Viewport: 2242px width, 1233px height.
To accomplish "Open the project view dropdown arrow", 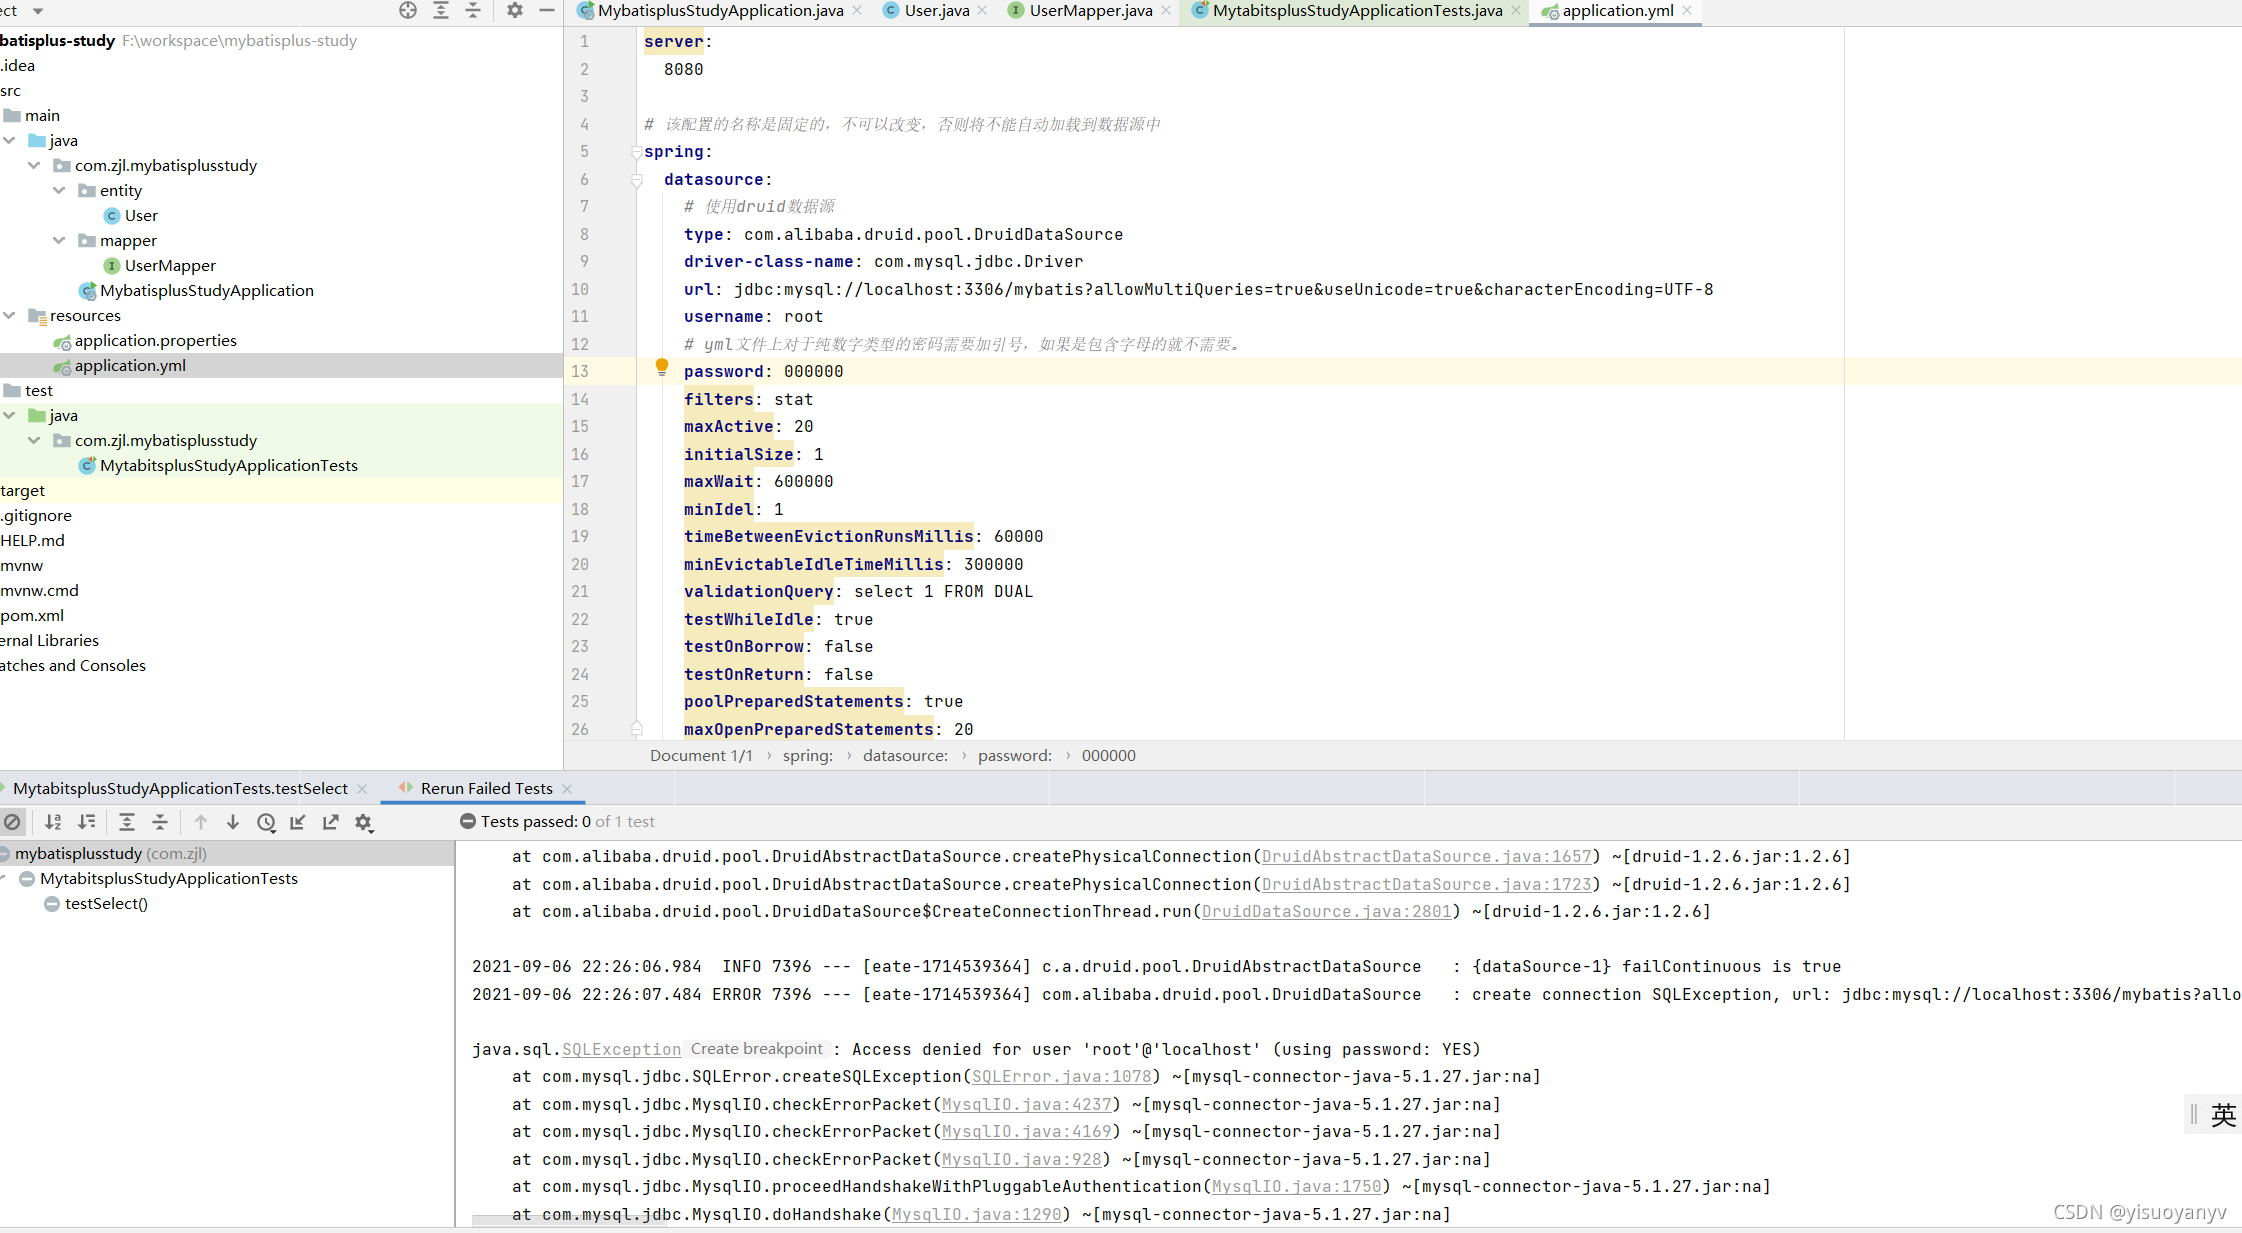I will click(x=38, y=11).
